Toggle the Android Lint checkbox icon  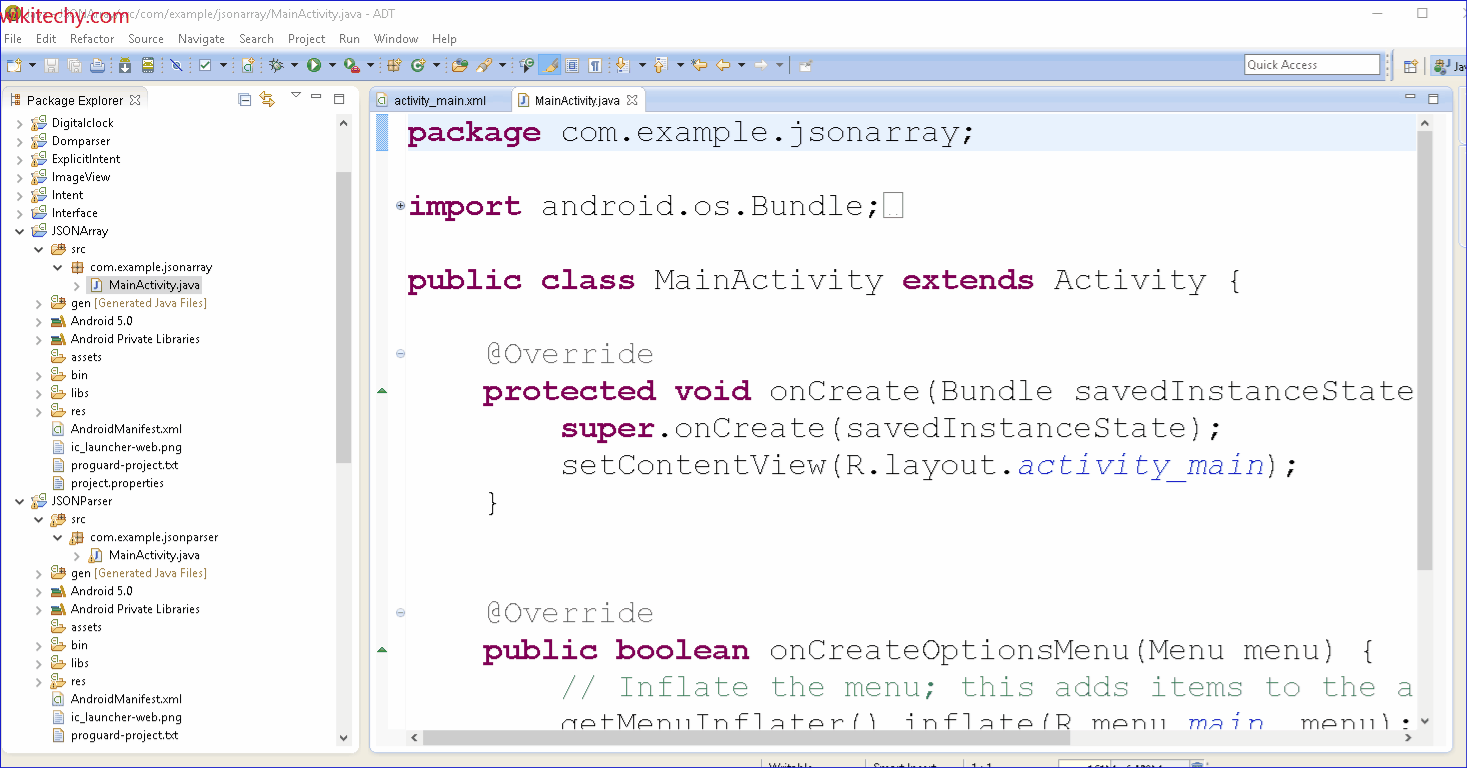pyautogui.click(x=205, y=65)
